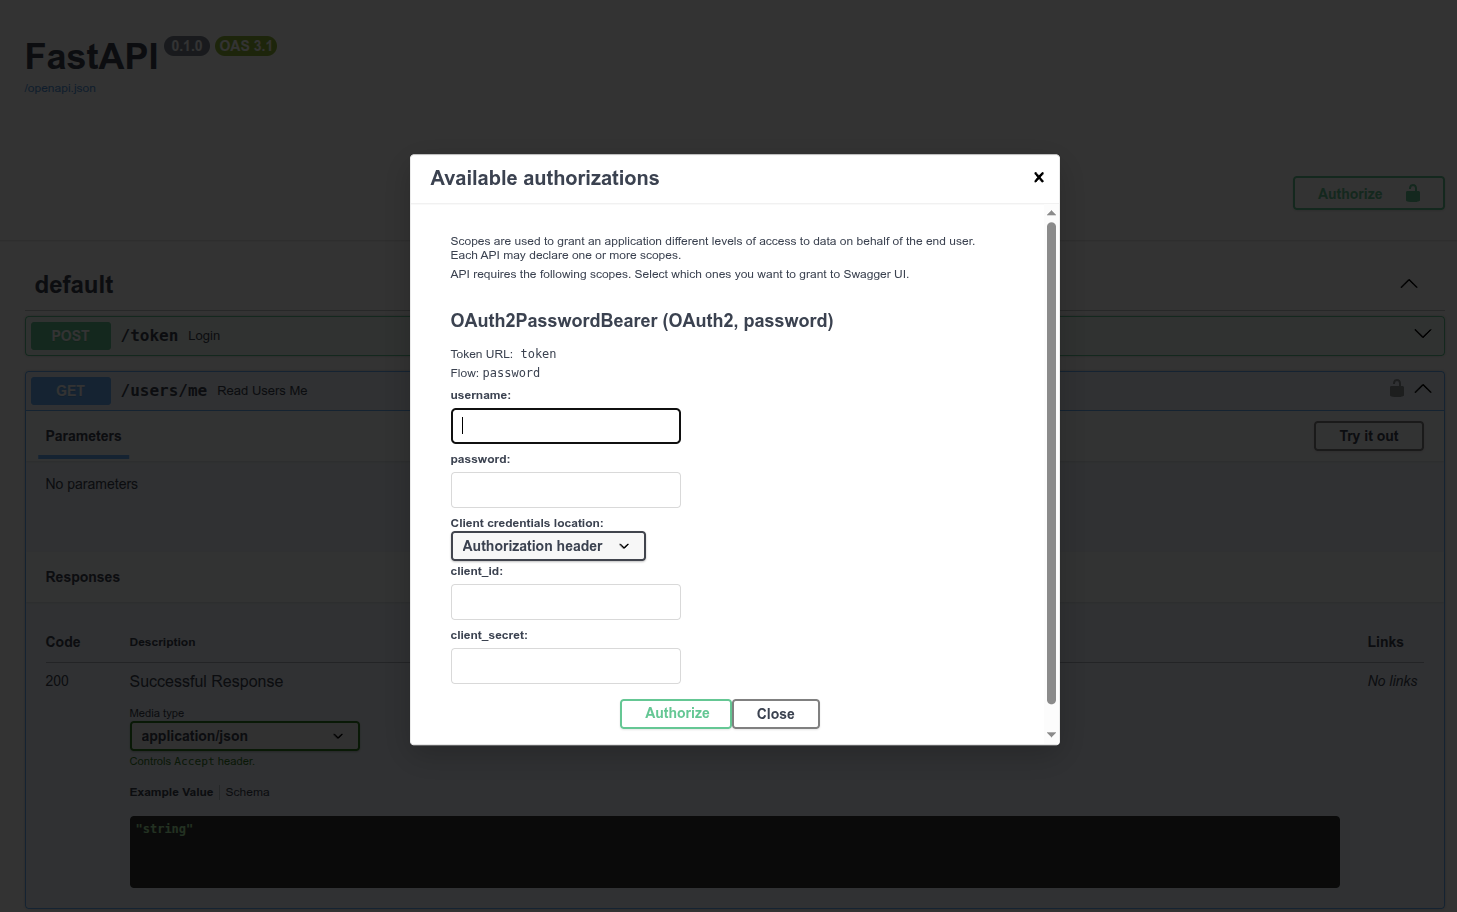
Task: Click the dialog scrollbar down arrow
Action: tap(1051, 735)
